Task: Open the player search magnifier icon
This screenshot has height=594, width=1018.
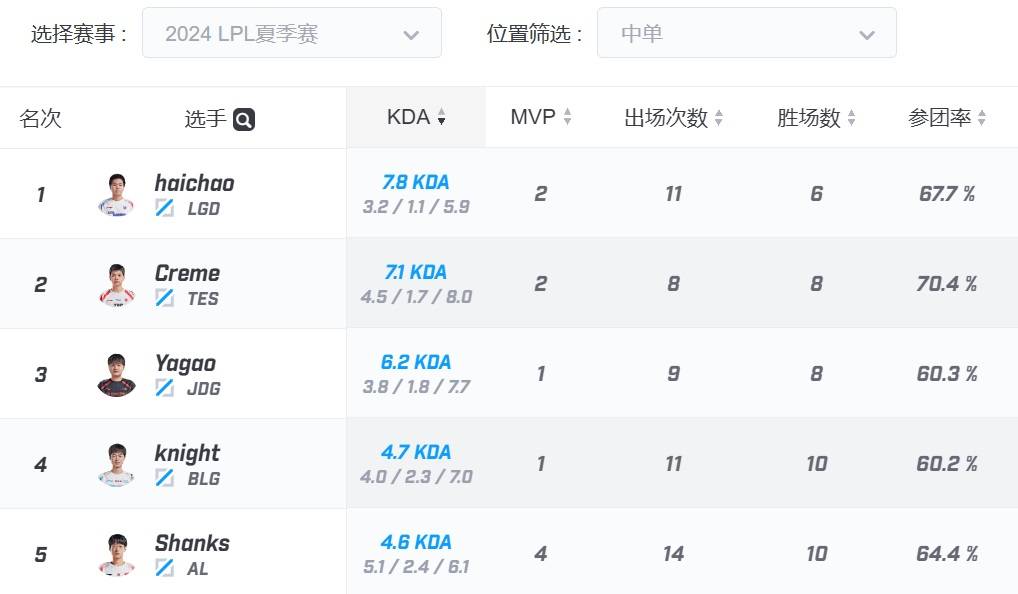Action: (x=243, y=119)
